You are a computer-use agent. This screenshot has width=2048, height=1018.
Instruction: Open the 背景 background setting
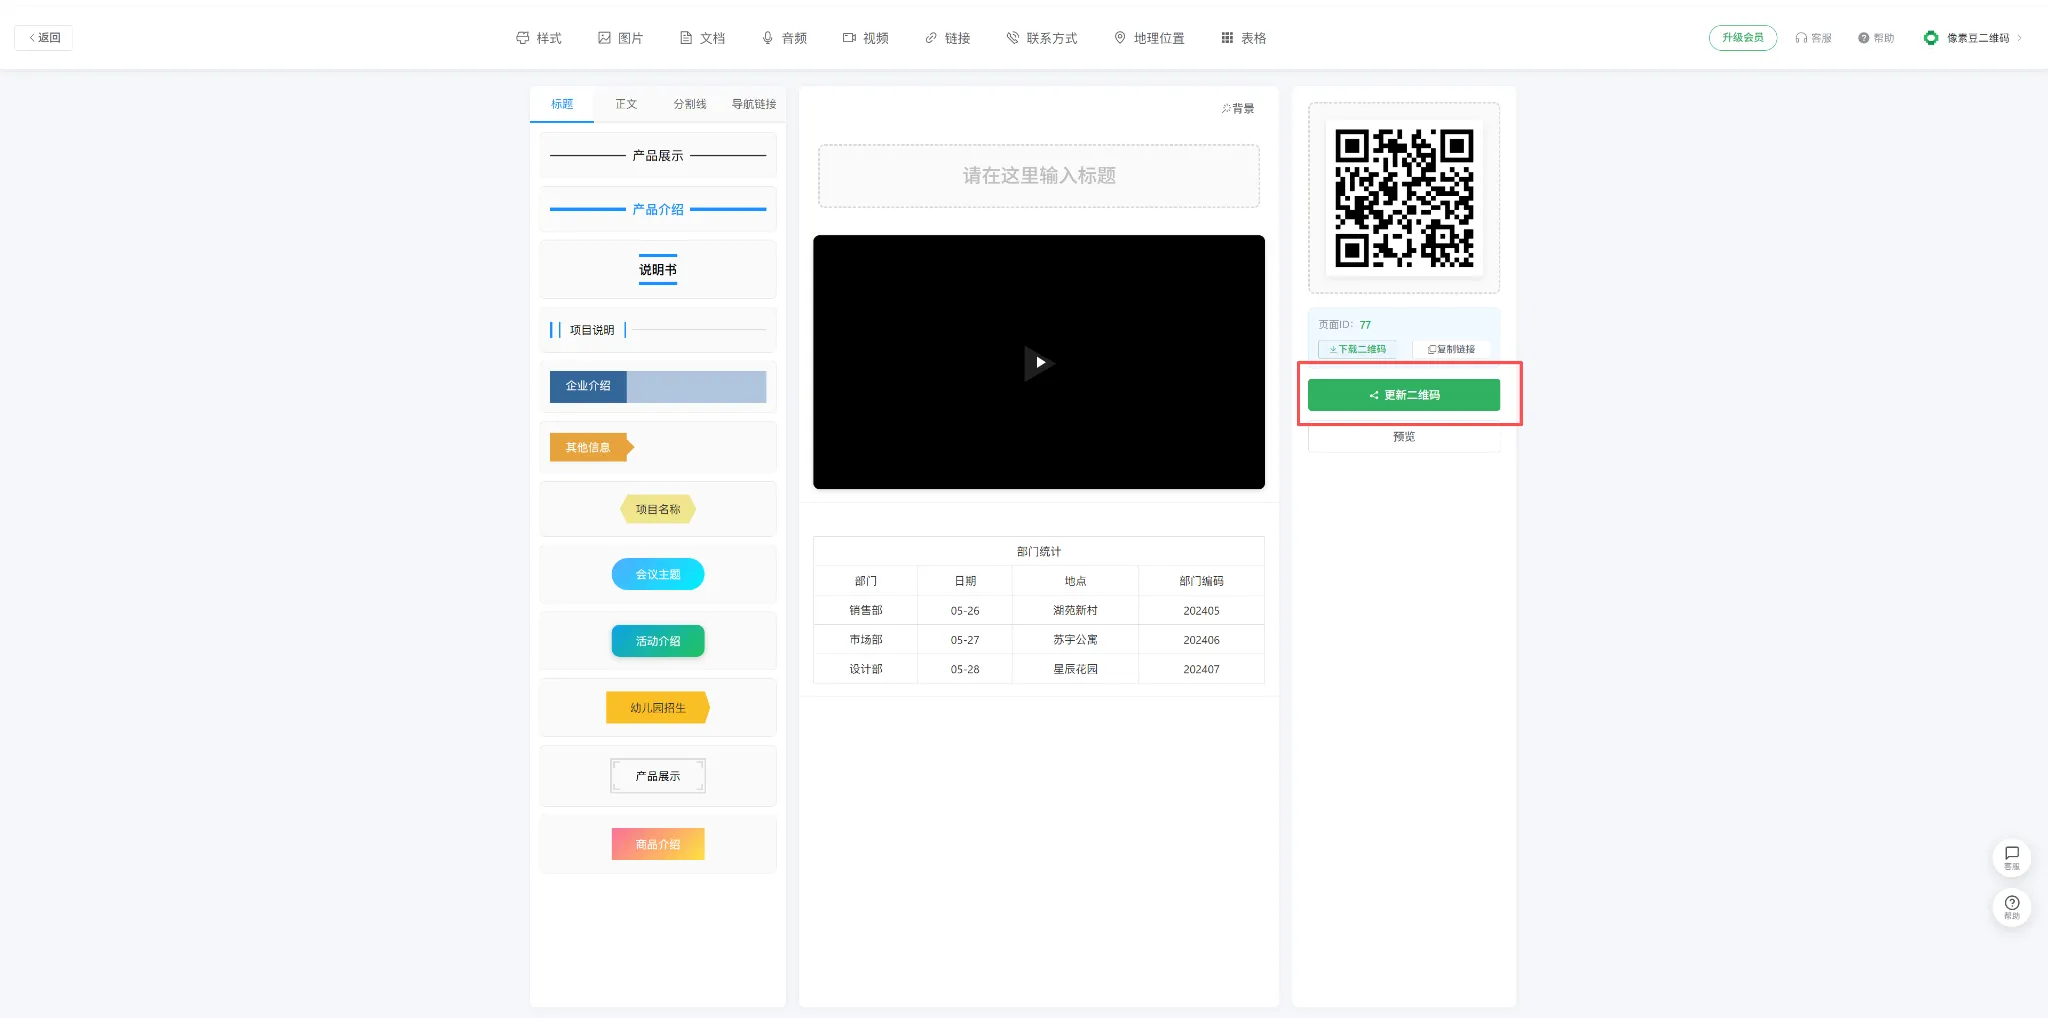(1238, 108)
